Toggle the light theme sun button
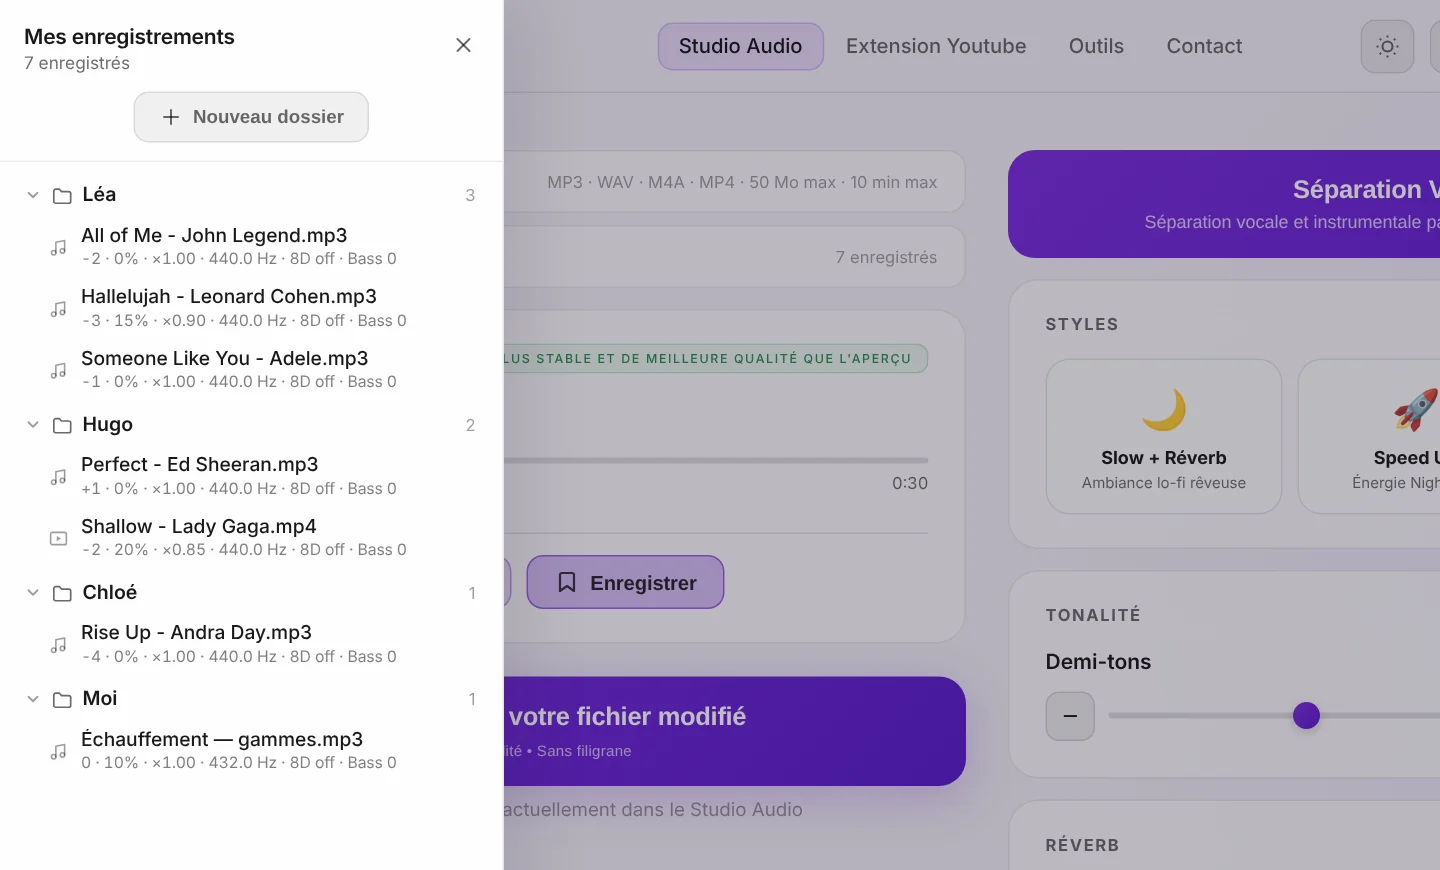Screen dimensions: 1440x870 pyautogui.click(x=1387, y=46)
